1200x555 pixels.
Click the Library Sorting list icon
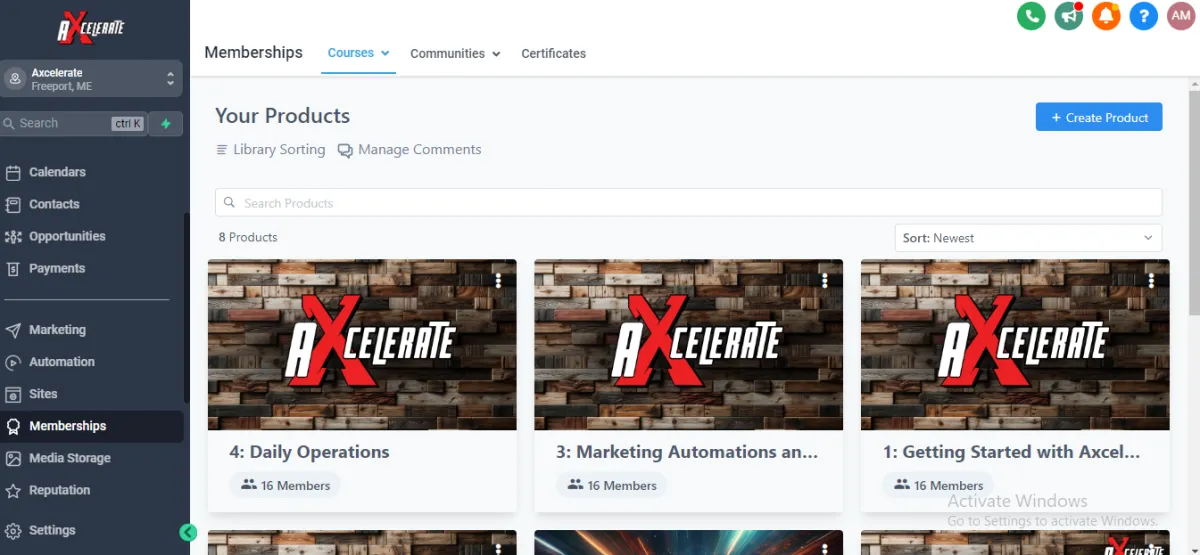222,150
